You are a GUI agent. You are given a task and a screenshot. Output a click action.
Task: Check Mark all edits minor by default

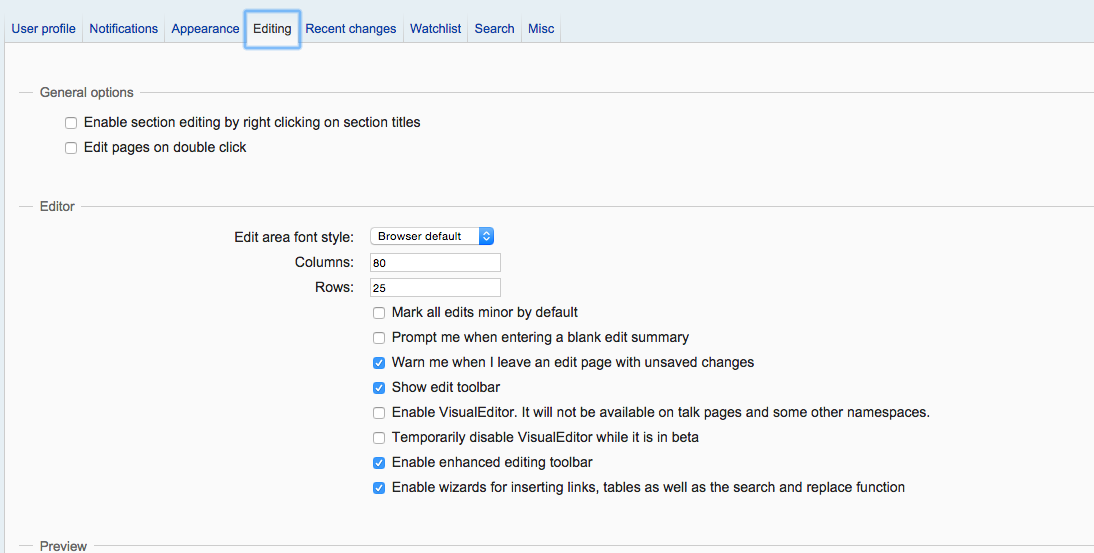tap(379, 313)
